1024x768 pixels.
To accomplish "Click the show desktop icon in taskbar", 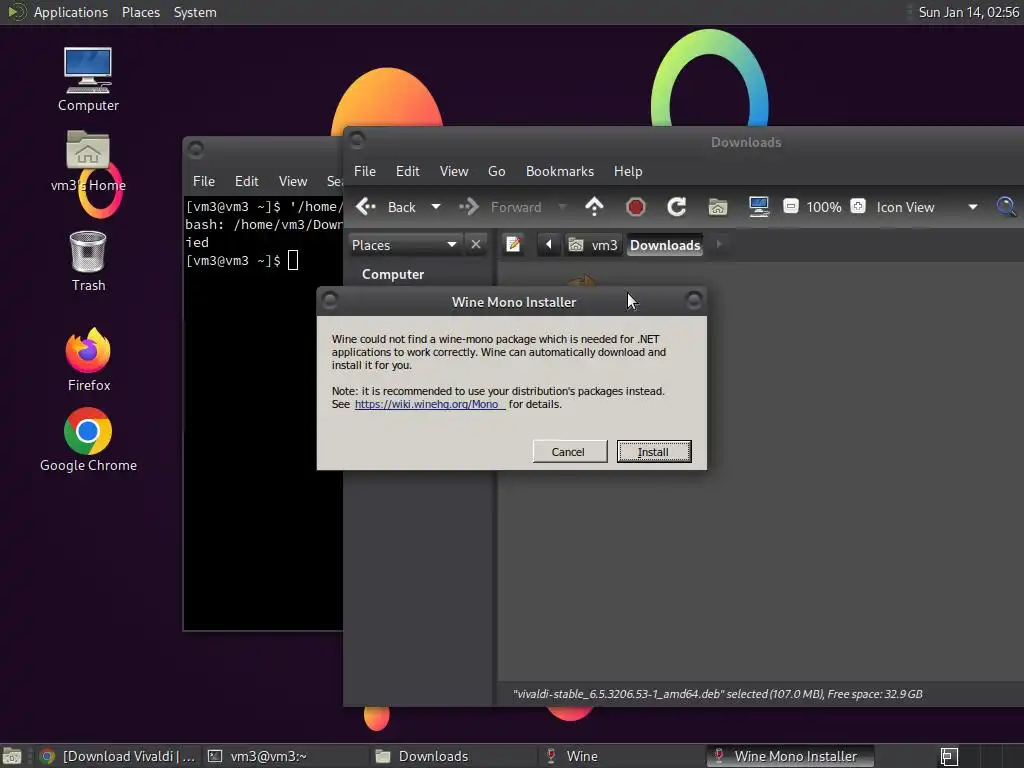I will point(12,756).
